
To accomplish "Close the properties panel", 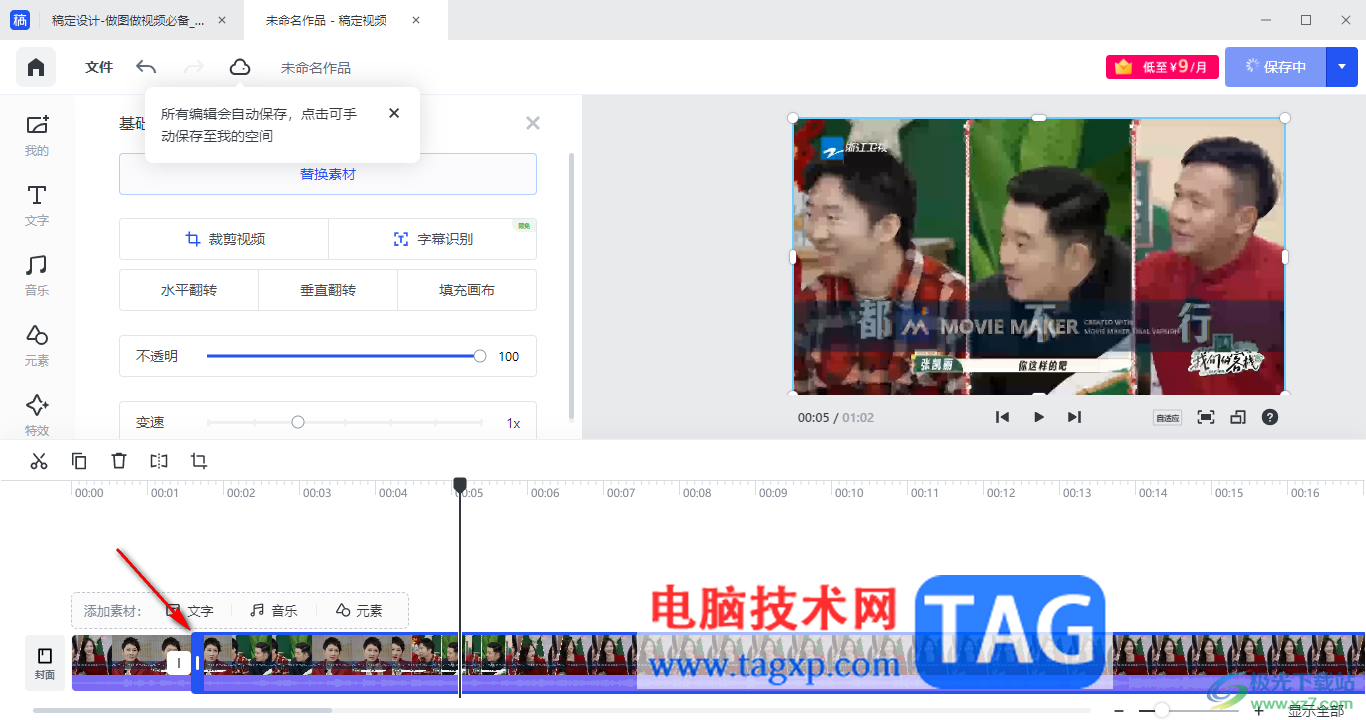I will tap(533, 123).
